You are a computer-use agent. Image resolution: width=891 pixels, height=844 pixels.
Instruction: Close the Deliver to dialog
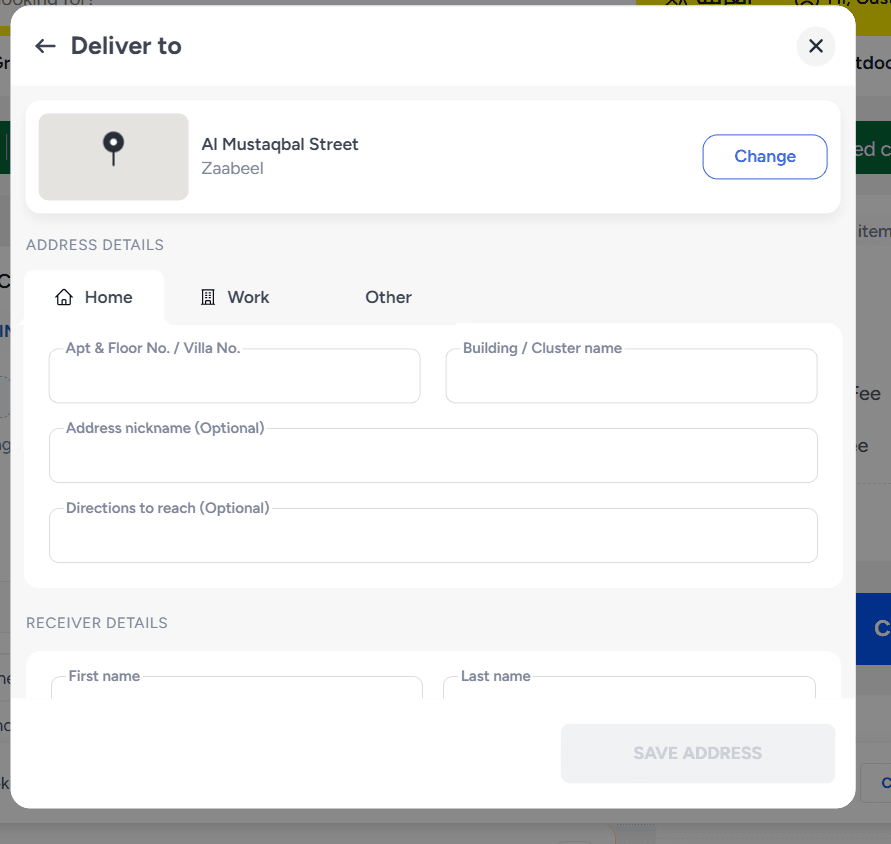[815, 46]
